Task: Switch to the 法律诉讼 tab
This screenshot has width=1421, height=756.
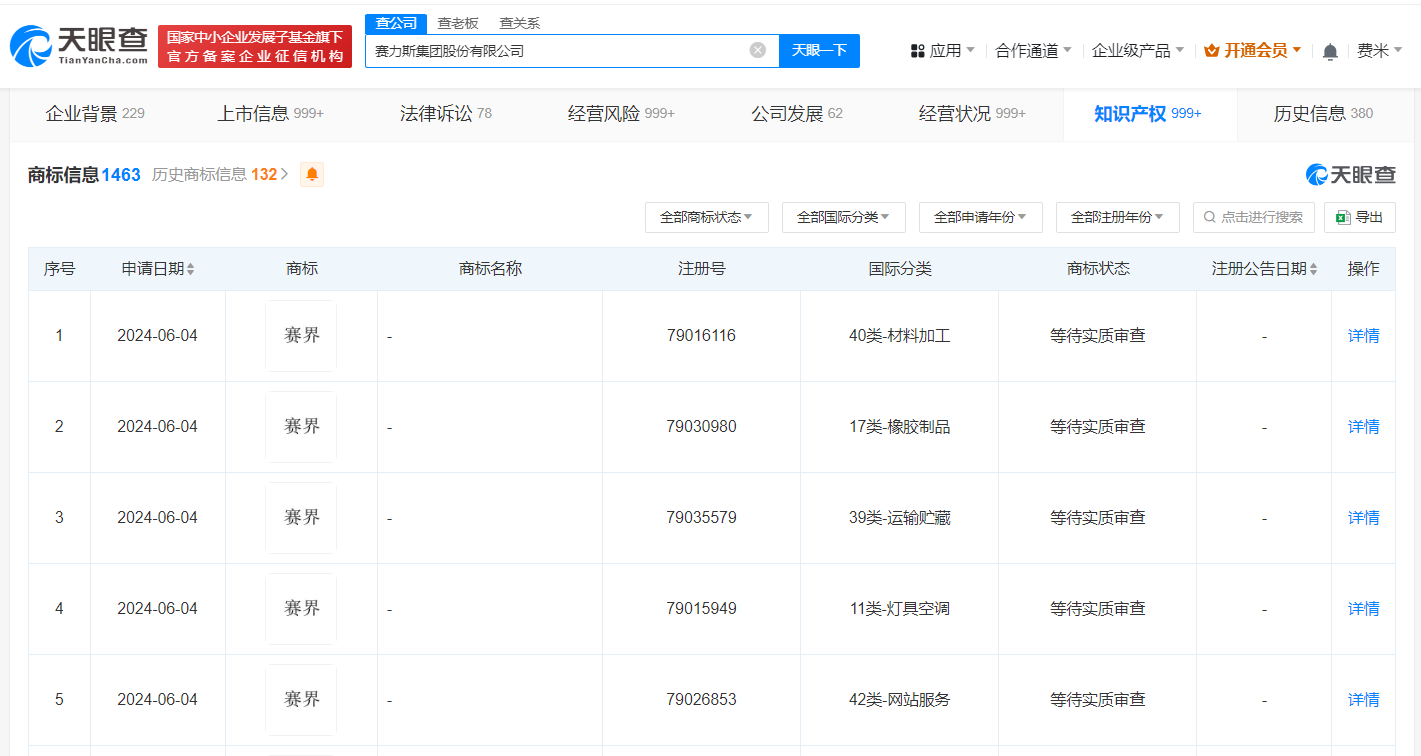Action: 445,114
